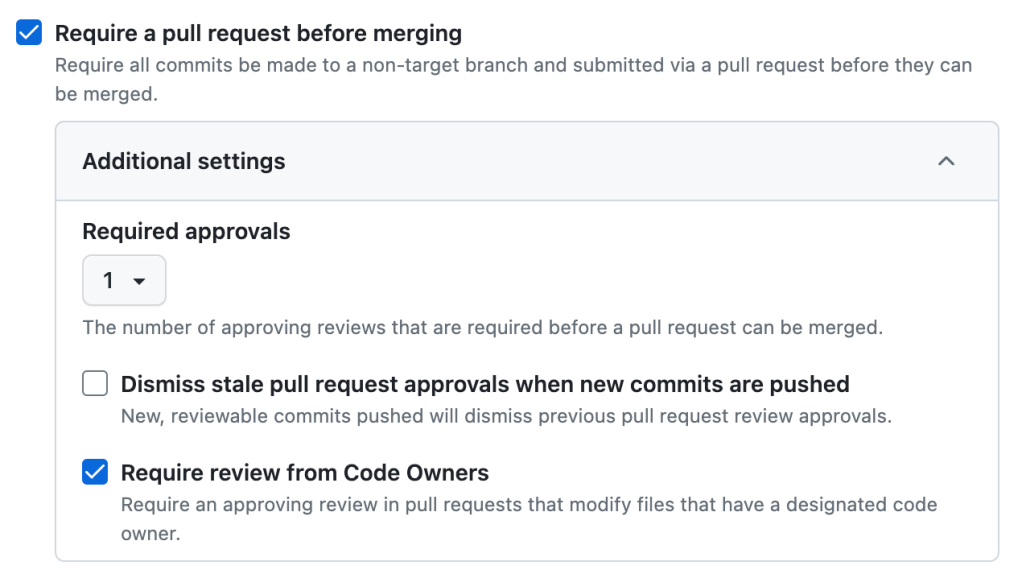Expand the approvals number dropdown showing 1
The image size is (1022, 578).
tap(124, 281)
